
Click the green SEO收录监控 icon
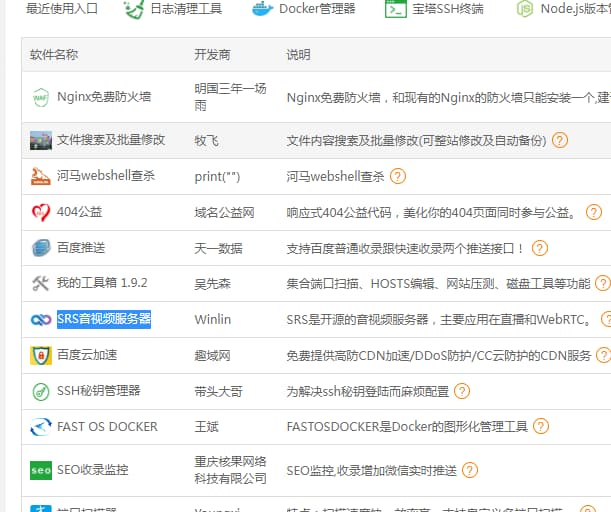(40, 469)
